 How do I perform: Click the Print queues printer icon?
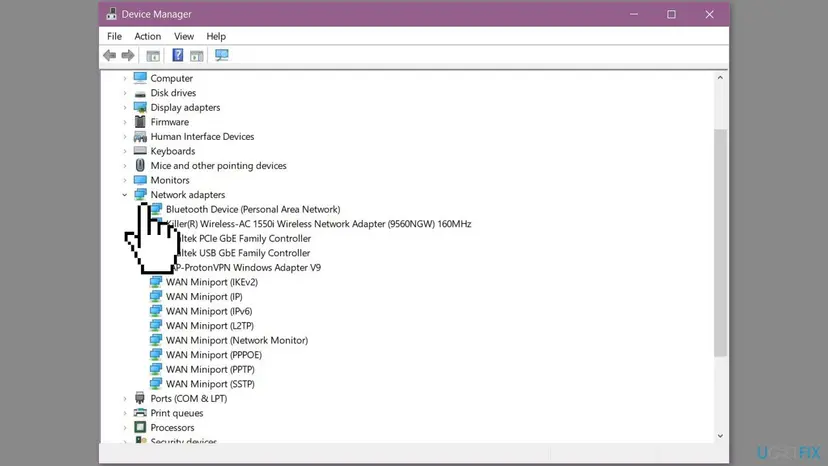click(x=140, y=413)
